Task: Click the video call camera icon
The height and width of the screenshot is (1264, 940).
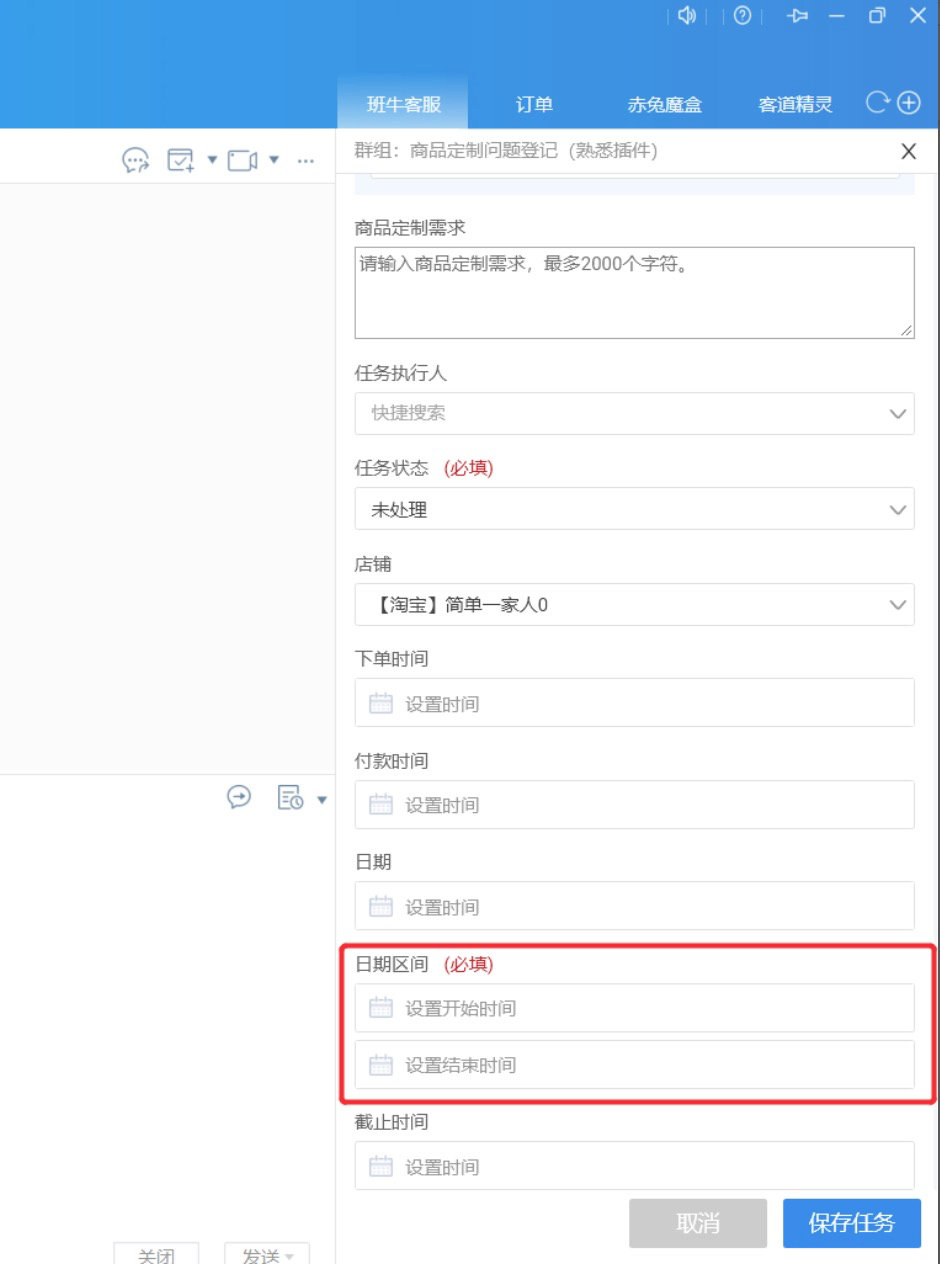Action: click(242, 160)
